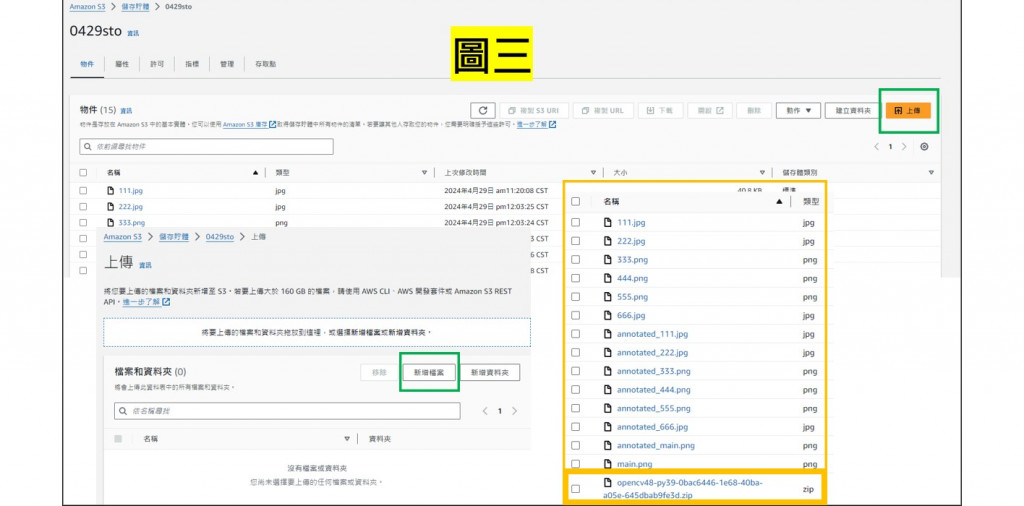
Task: Click the file icon beside 555.png
Action: [x=608, y=297]
